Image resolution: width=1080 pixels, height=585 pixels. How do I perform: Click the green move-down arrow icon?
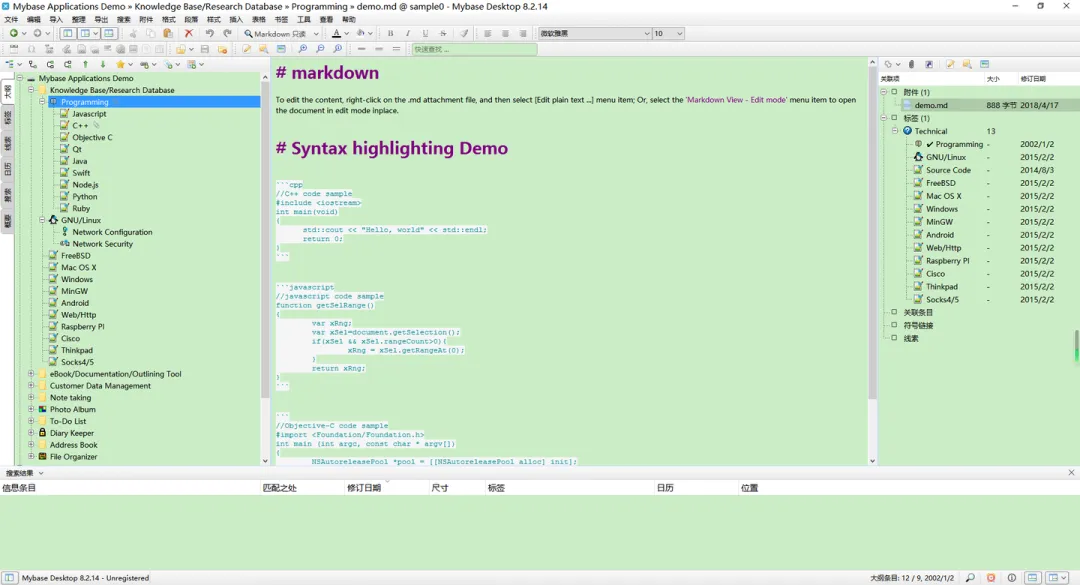[103, 64]
